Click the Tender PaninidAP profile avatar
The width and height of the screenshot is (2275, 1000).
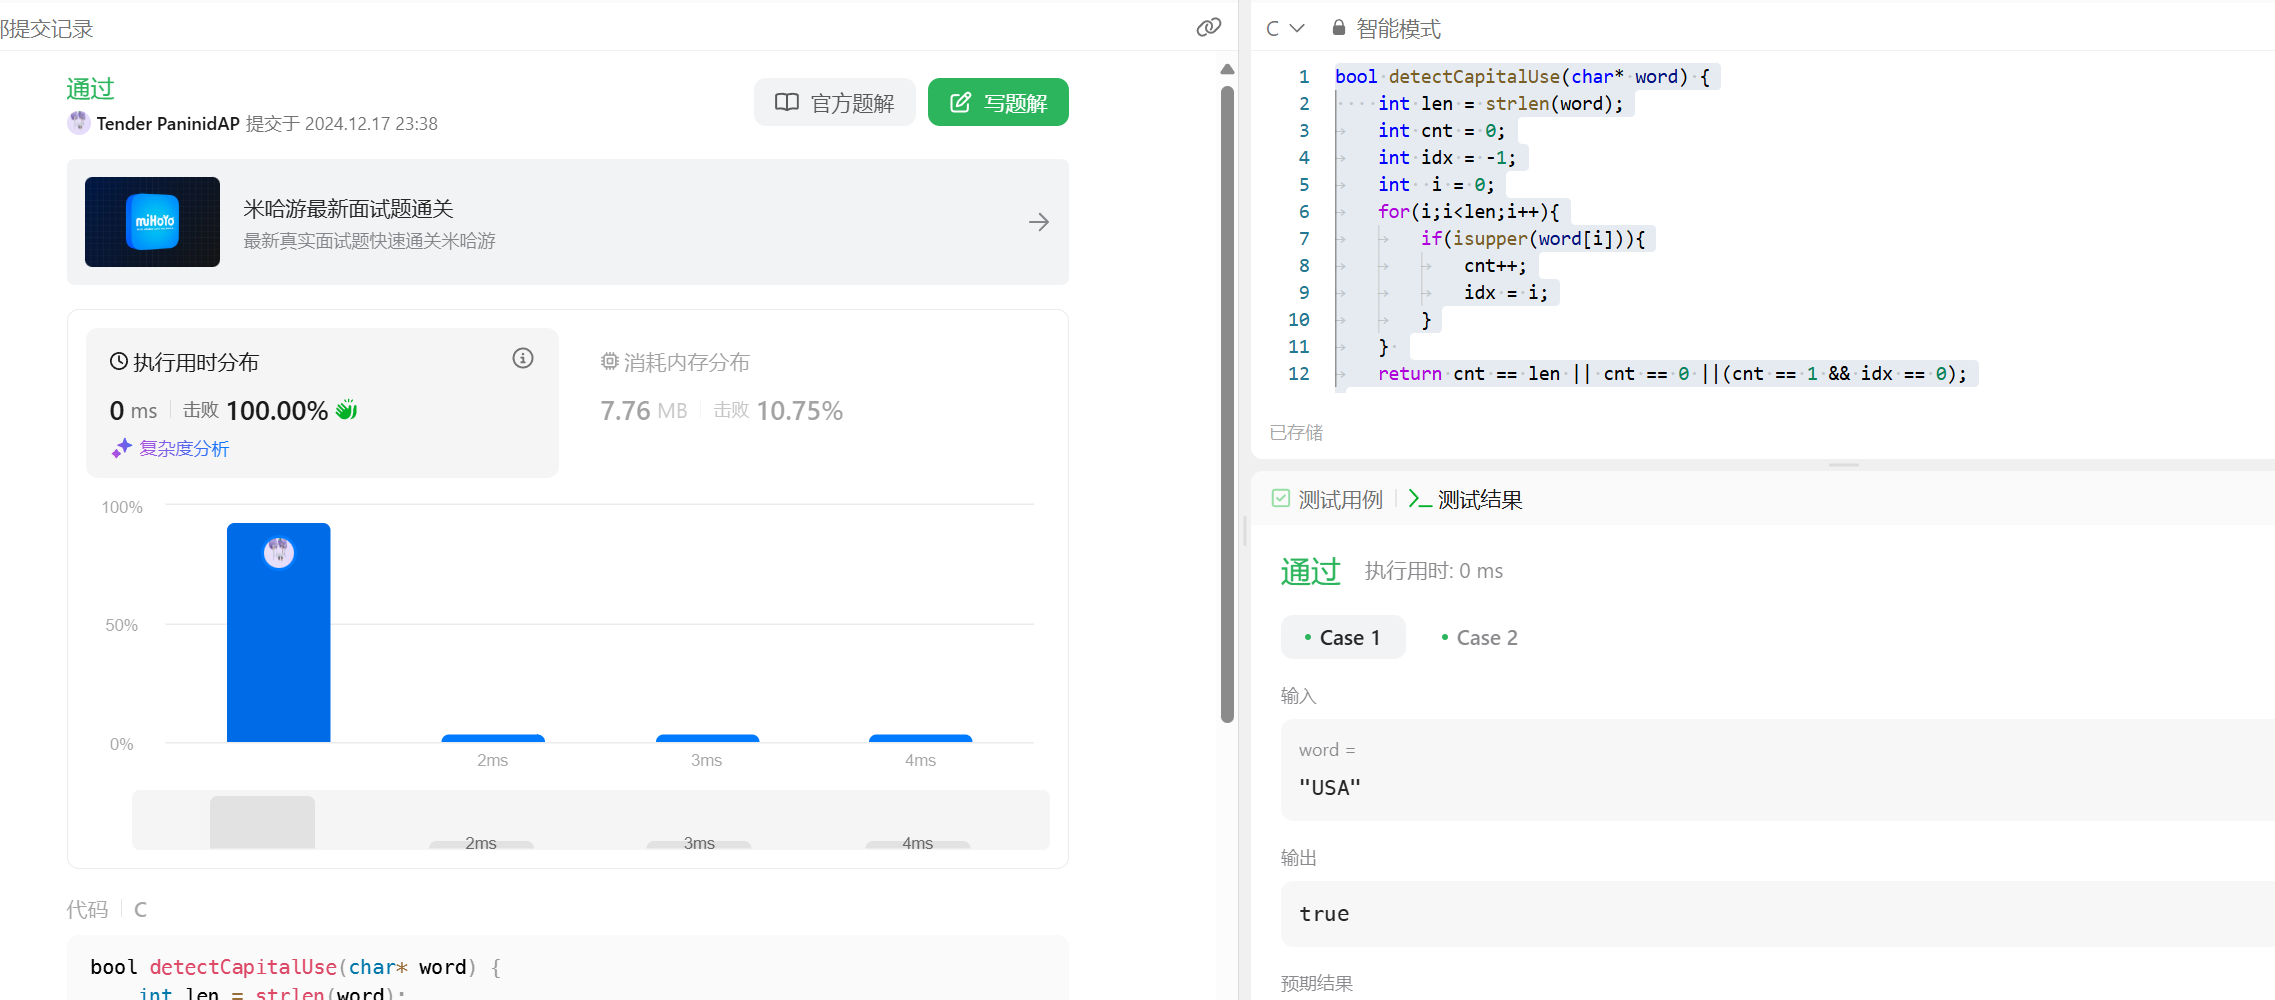click(78, 123)
